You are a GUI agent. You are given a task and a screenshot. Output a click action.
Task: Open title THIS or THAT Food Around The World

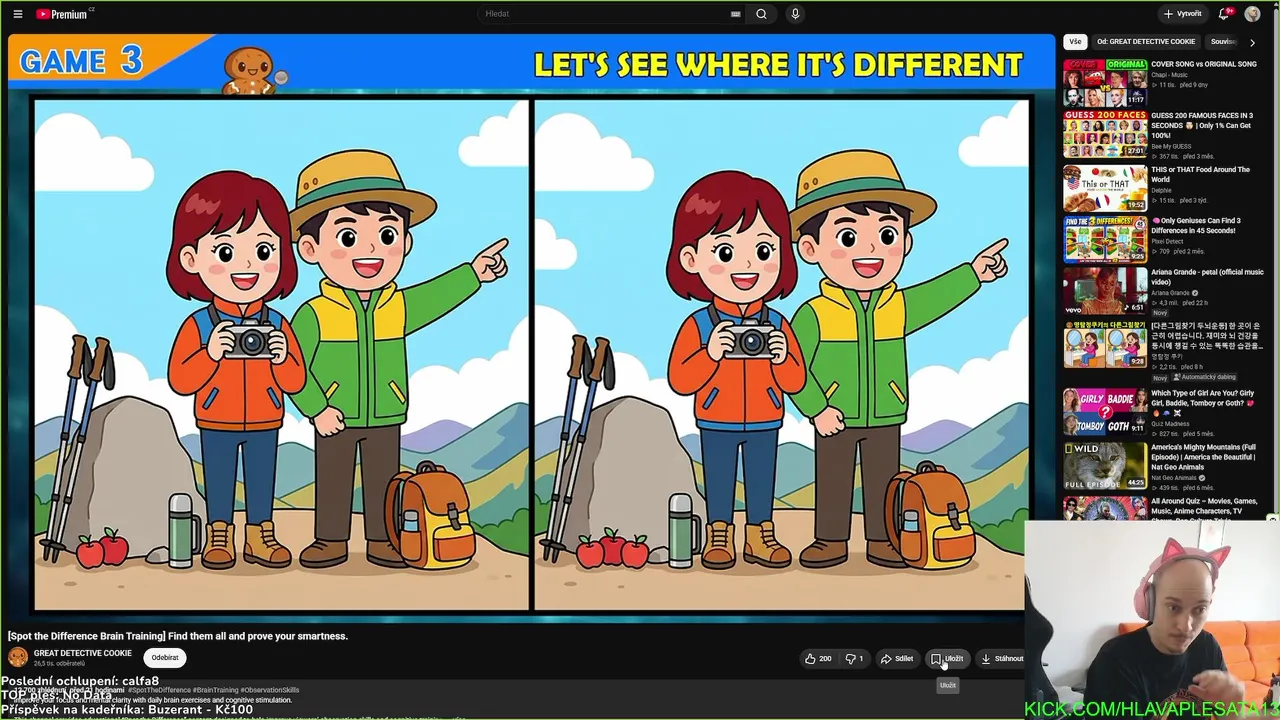click(x=1201, y=174)
